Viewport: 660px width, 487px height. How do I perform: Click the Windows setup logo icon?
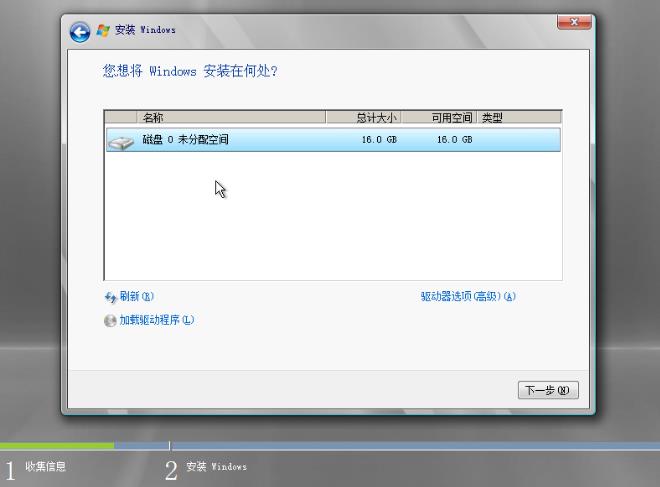102,30
